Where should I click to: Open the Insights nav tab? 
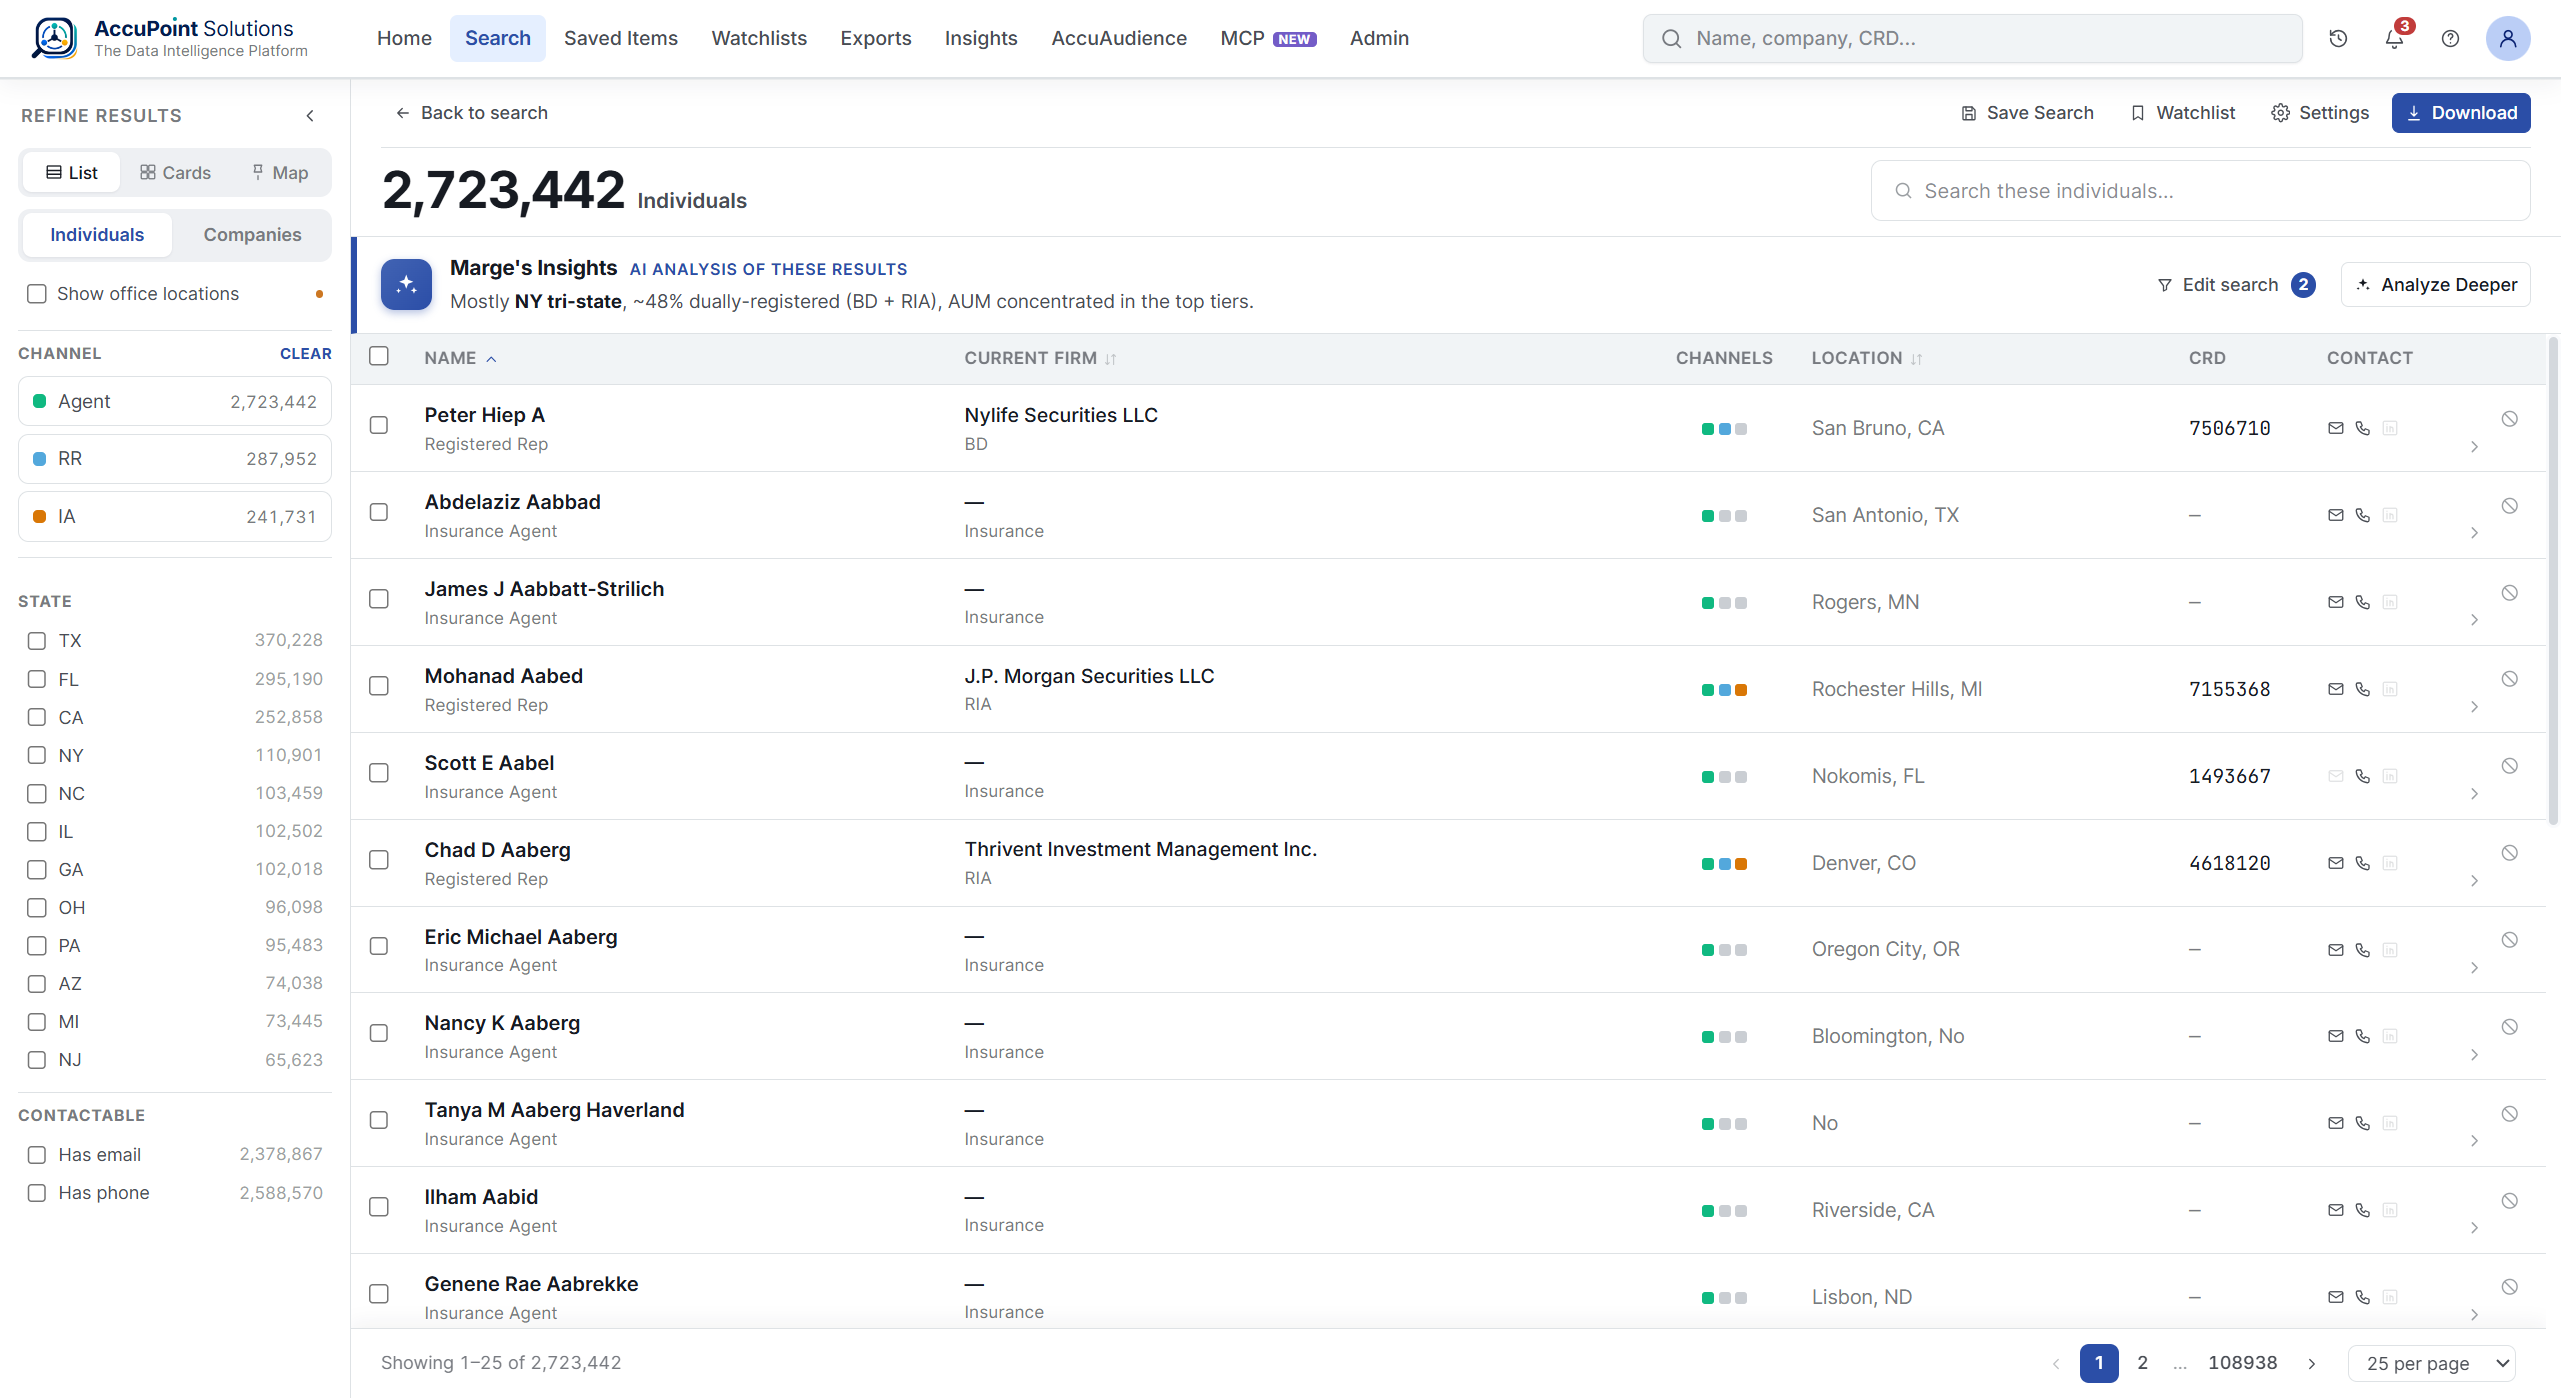[981, 38]
